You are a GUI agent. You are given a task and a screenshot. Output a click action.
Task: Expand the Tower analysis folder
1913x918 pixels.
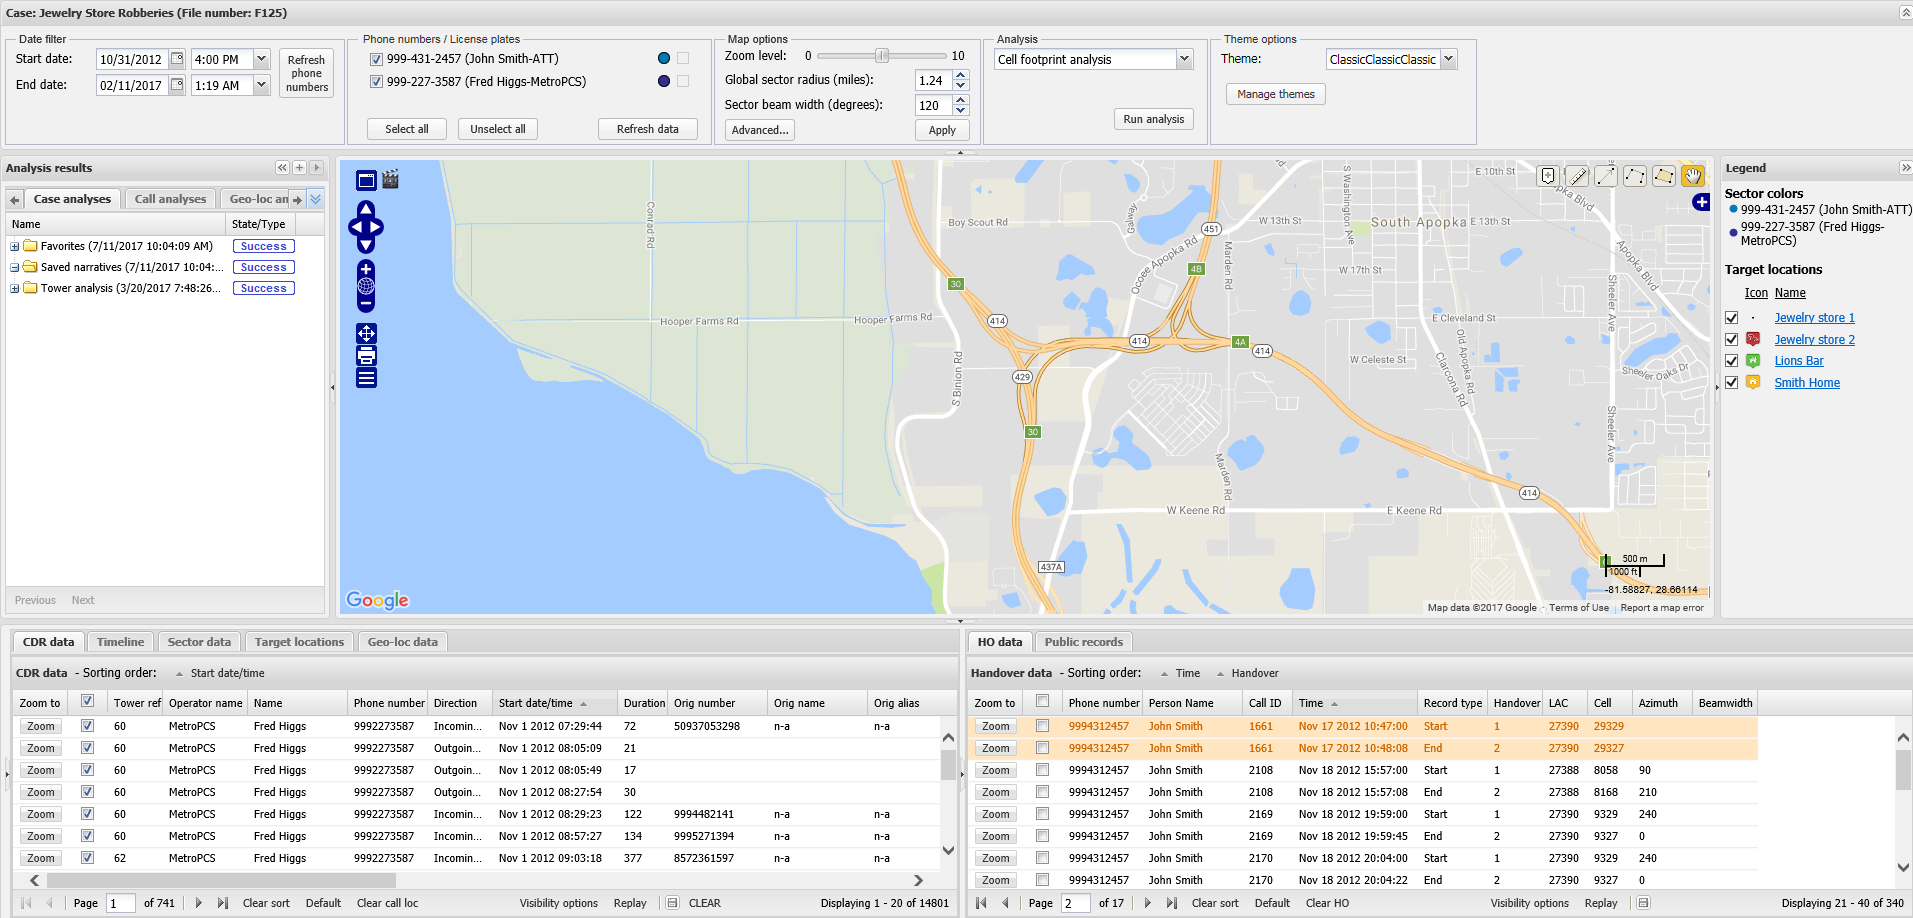click(x=15, y=289)
